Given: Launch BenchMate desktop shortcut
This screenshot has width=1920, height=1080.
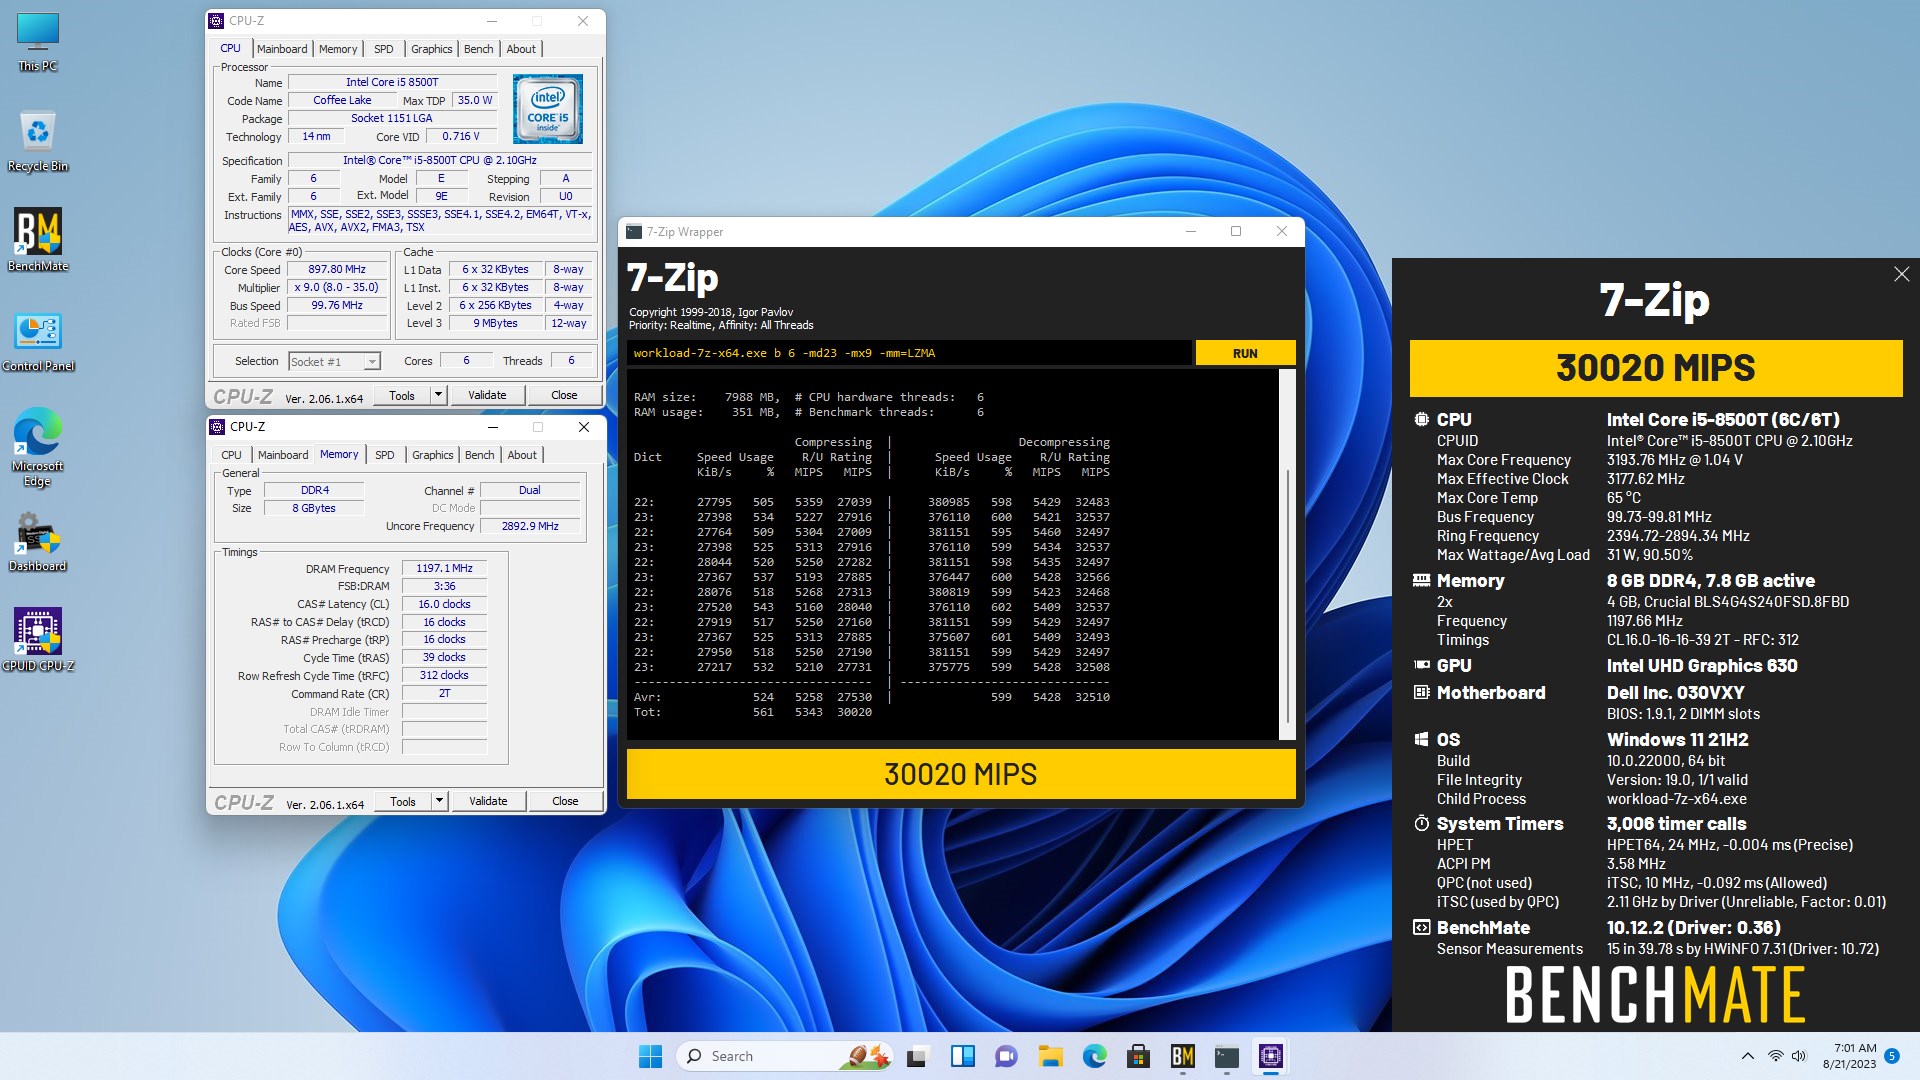Looking at the screenshot, I should click(x=38, y=240).
